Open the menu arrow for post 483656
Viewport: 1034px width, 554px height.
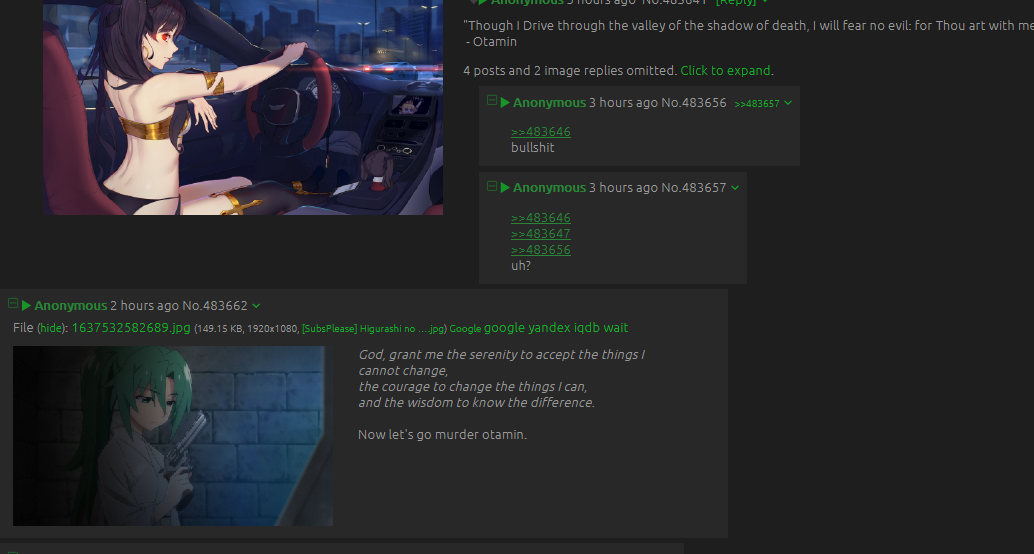[787, 103]
